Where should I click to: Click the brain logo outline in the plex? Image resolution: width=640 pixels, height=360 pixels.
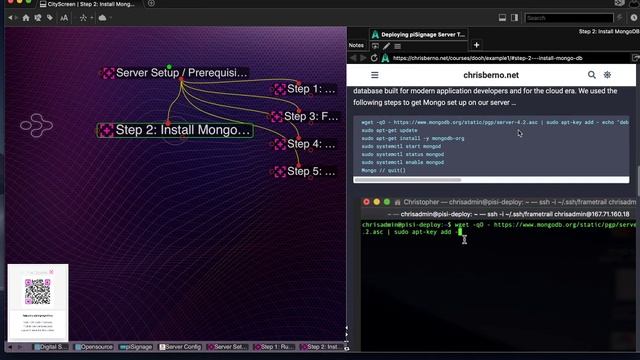click(36, 125)
